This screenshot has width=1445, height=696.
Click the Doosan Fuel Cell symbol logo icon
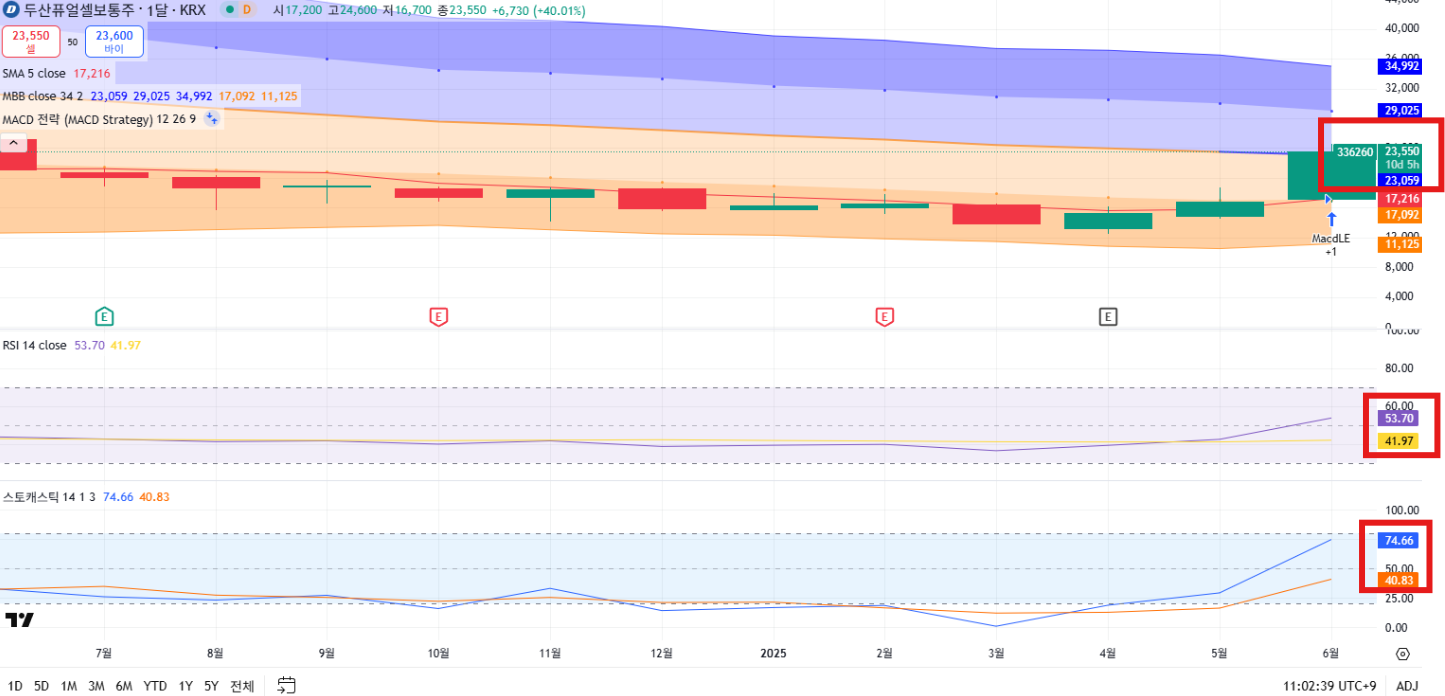click(x=12, y=10)
